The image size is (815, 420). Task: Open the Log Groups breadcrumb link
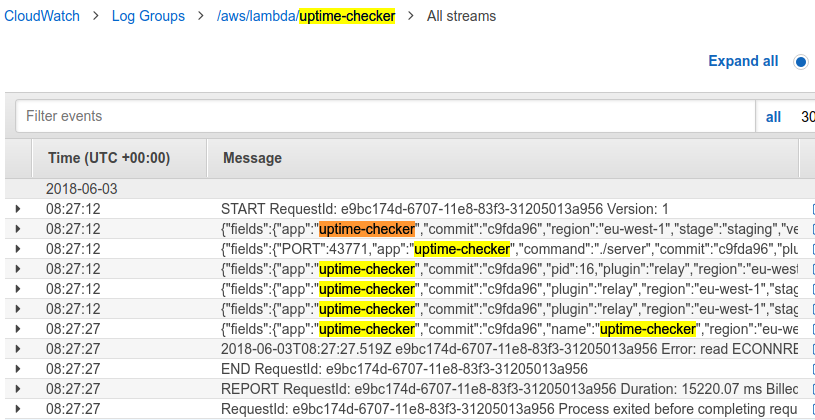tap(148, 16)
